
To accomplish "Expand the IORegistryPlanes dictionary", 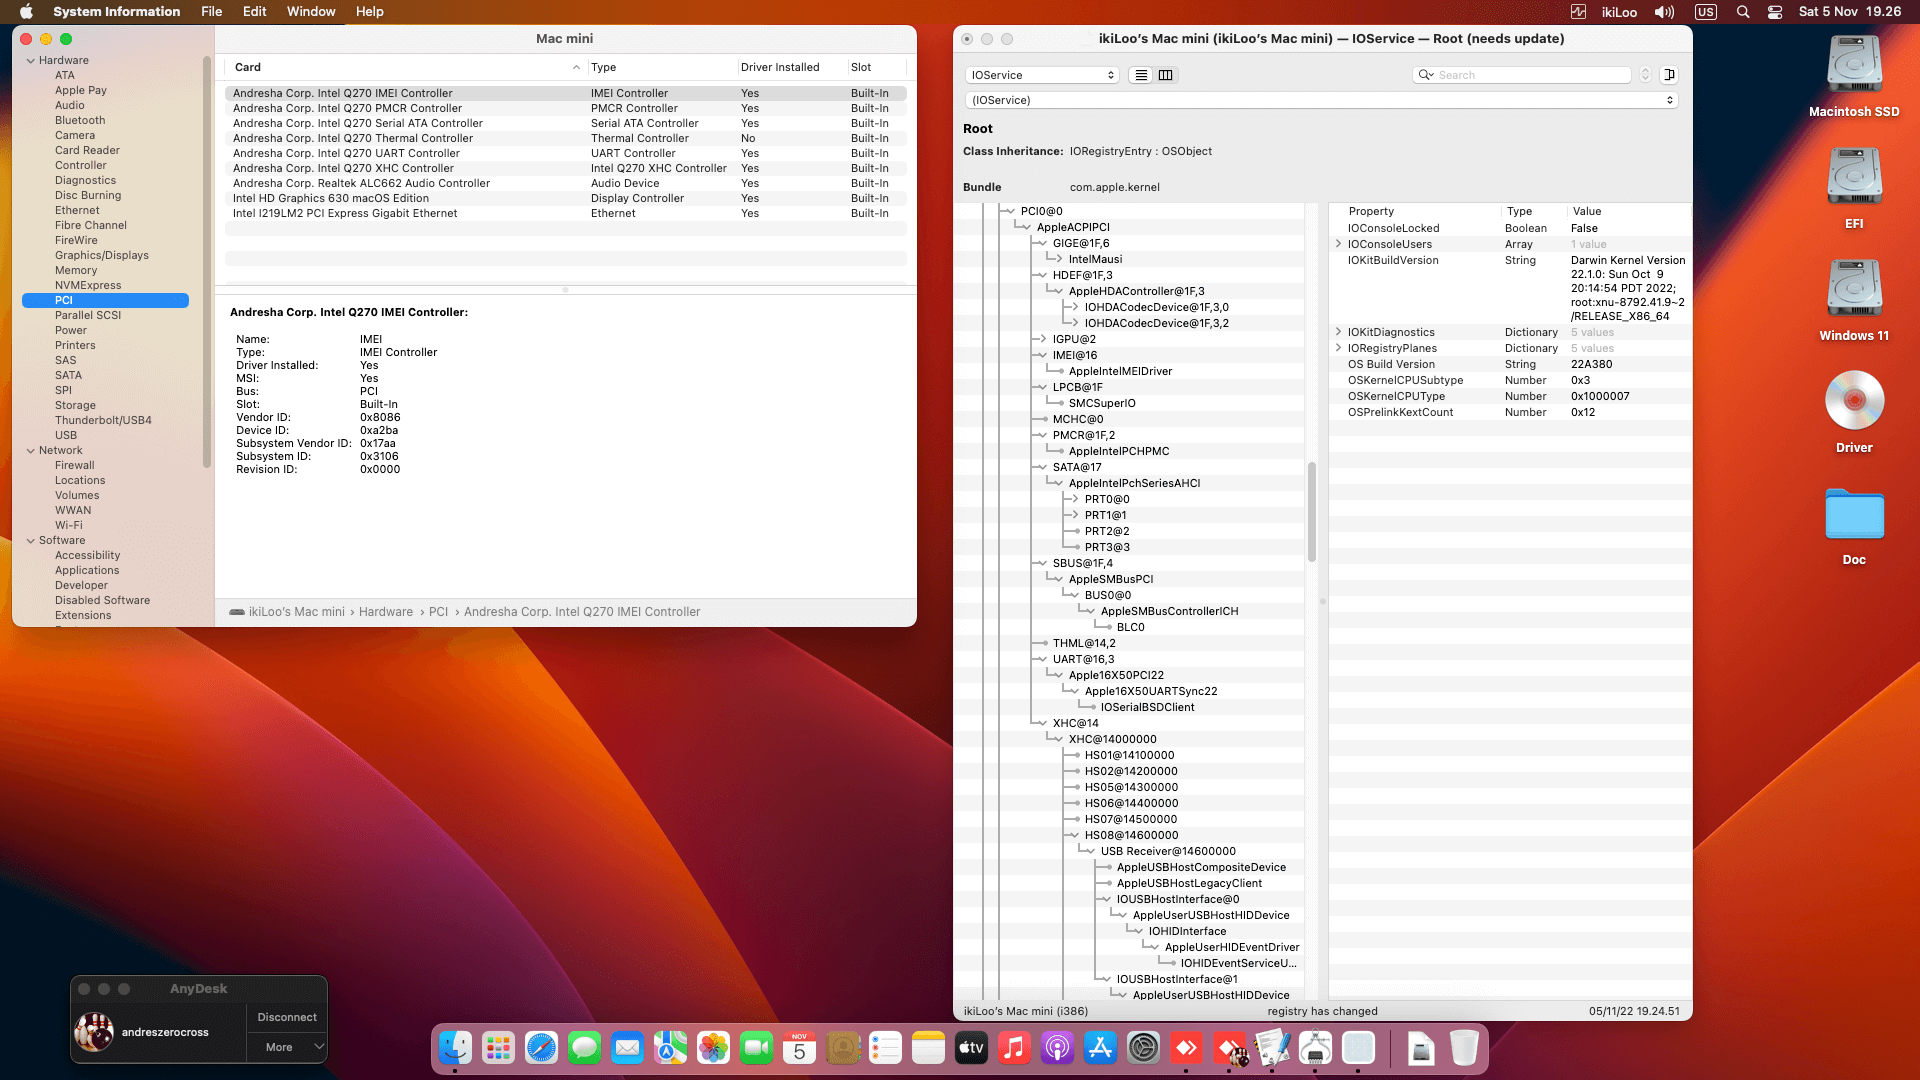I will point(1338,348).
